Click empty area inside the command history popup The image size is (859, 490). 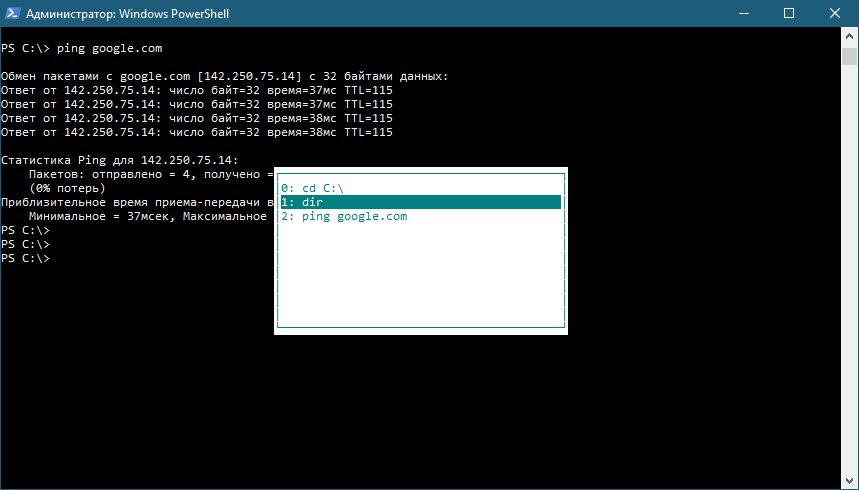tap(420, 280)
